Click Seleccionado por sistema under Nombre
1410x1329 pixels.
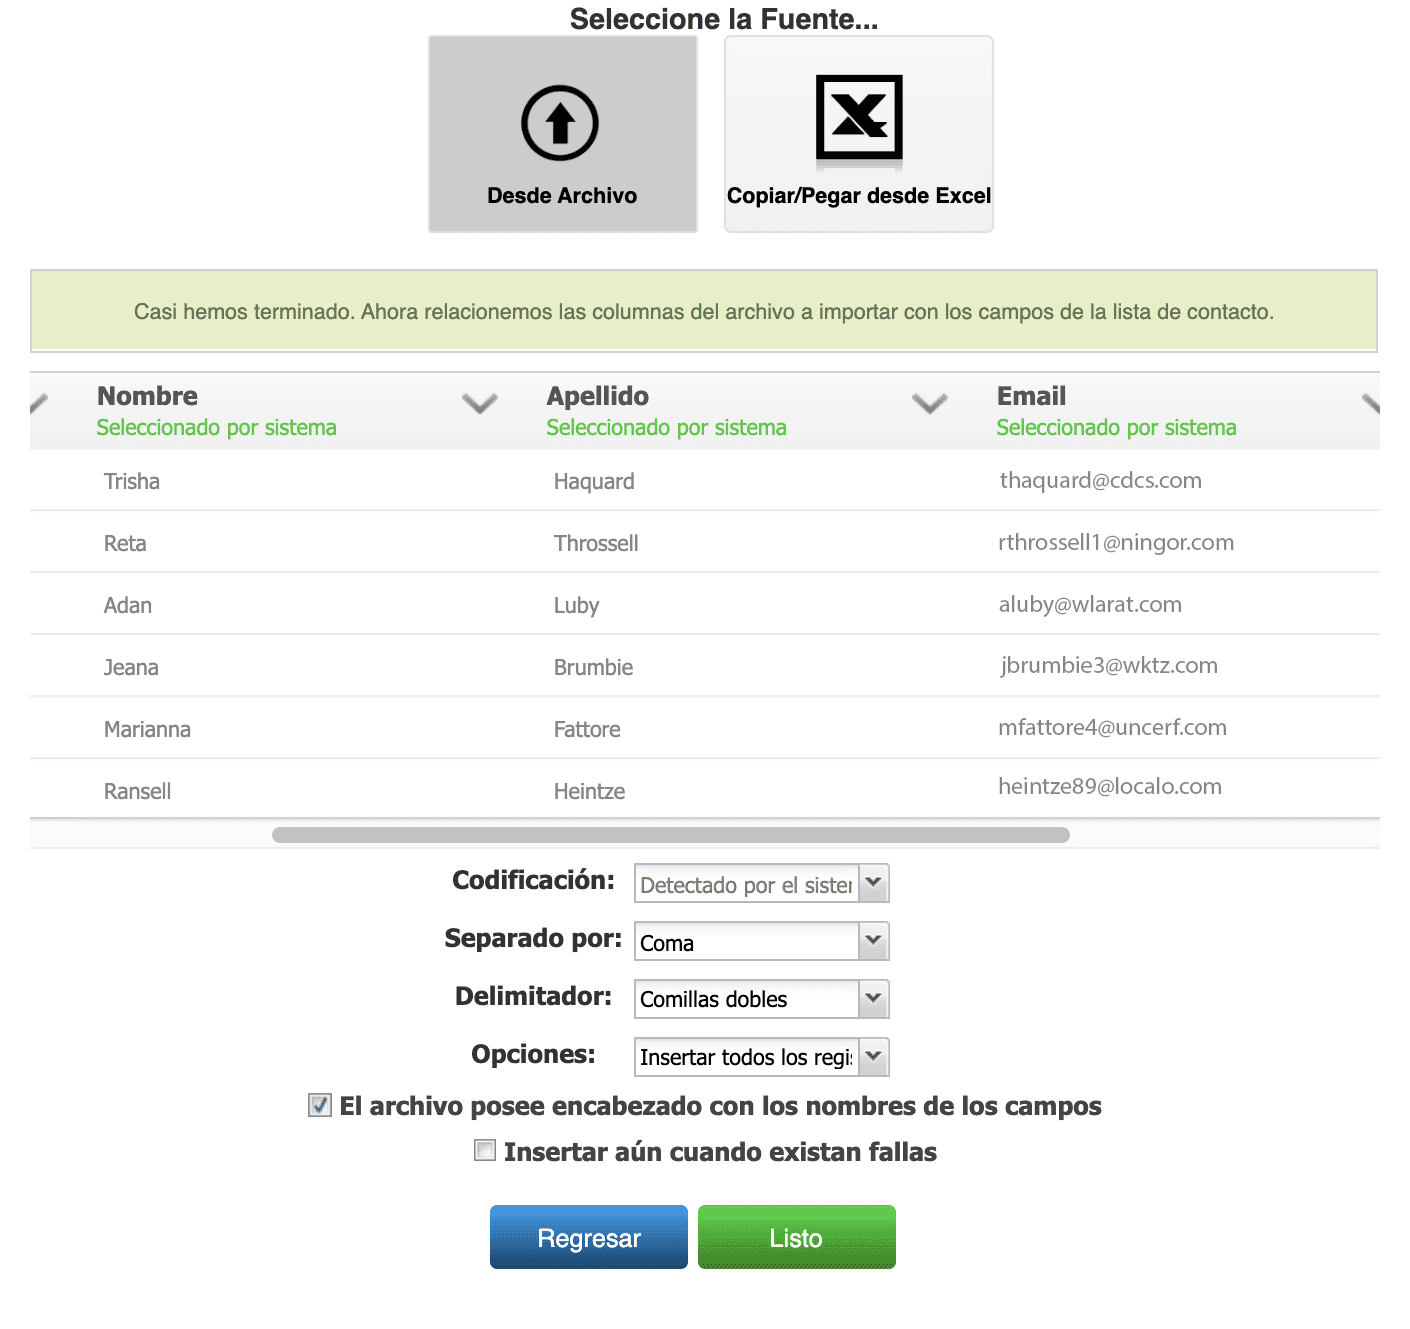[x=216, y=428]
